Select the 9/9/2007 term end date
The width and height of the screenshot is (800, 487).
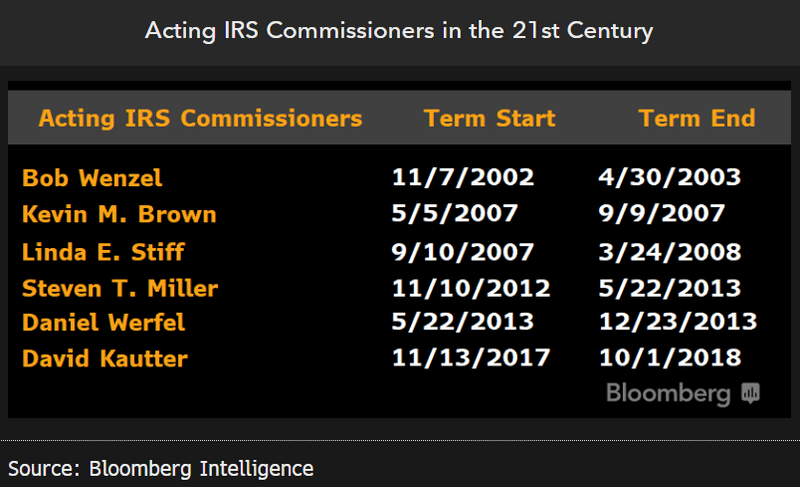(x=662, y=214)
